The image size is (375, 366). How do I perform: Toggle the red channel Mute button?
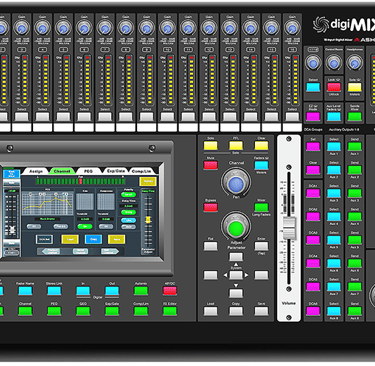pos(210,165)
